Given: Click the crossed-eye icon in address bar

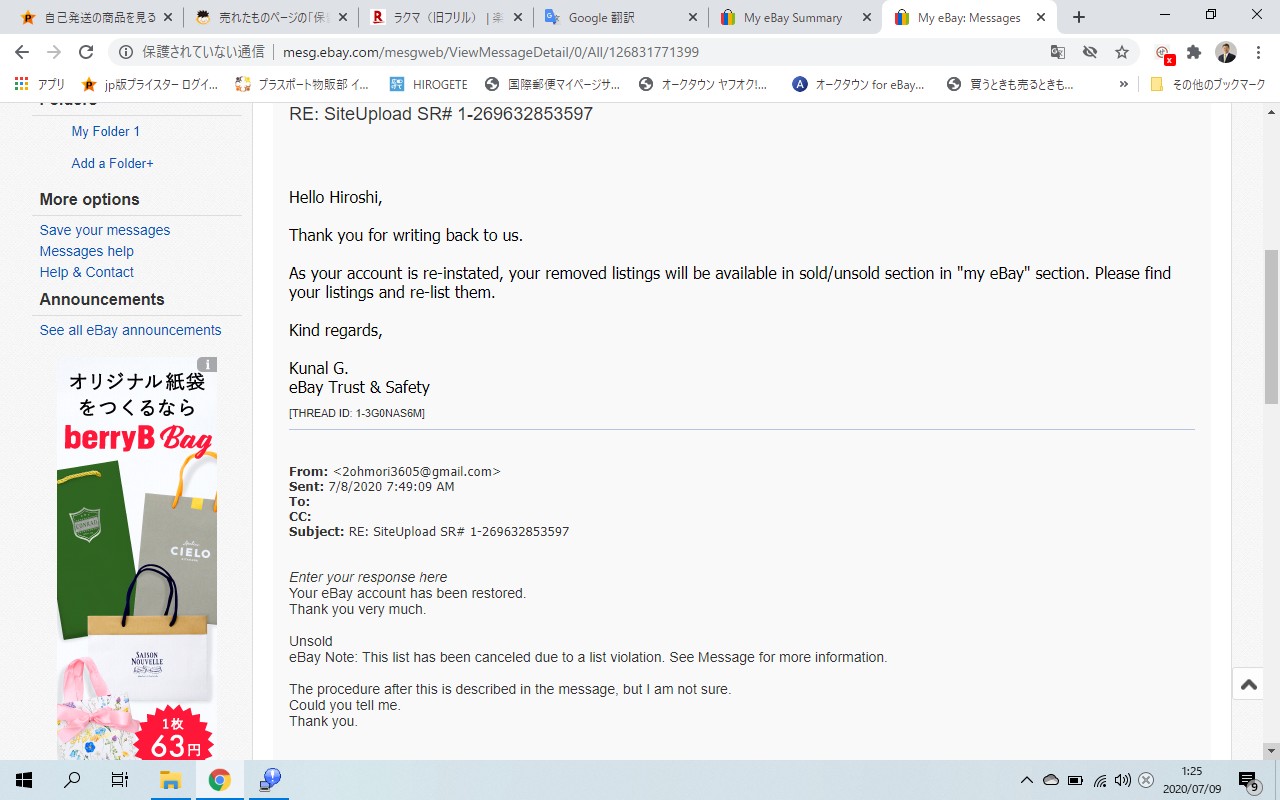Looking at the screenshot, I should pyautogui.click(x=1090, y=52).
